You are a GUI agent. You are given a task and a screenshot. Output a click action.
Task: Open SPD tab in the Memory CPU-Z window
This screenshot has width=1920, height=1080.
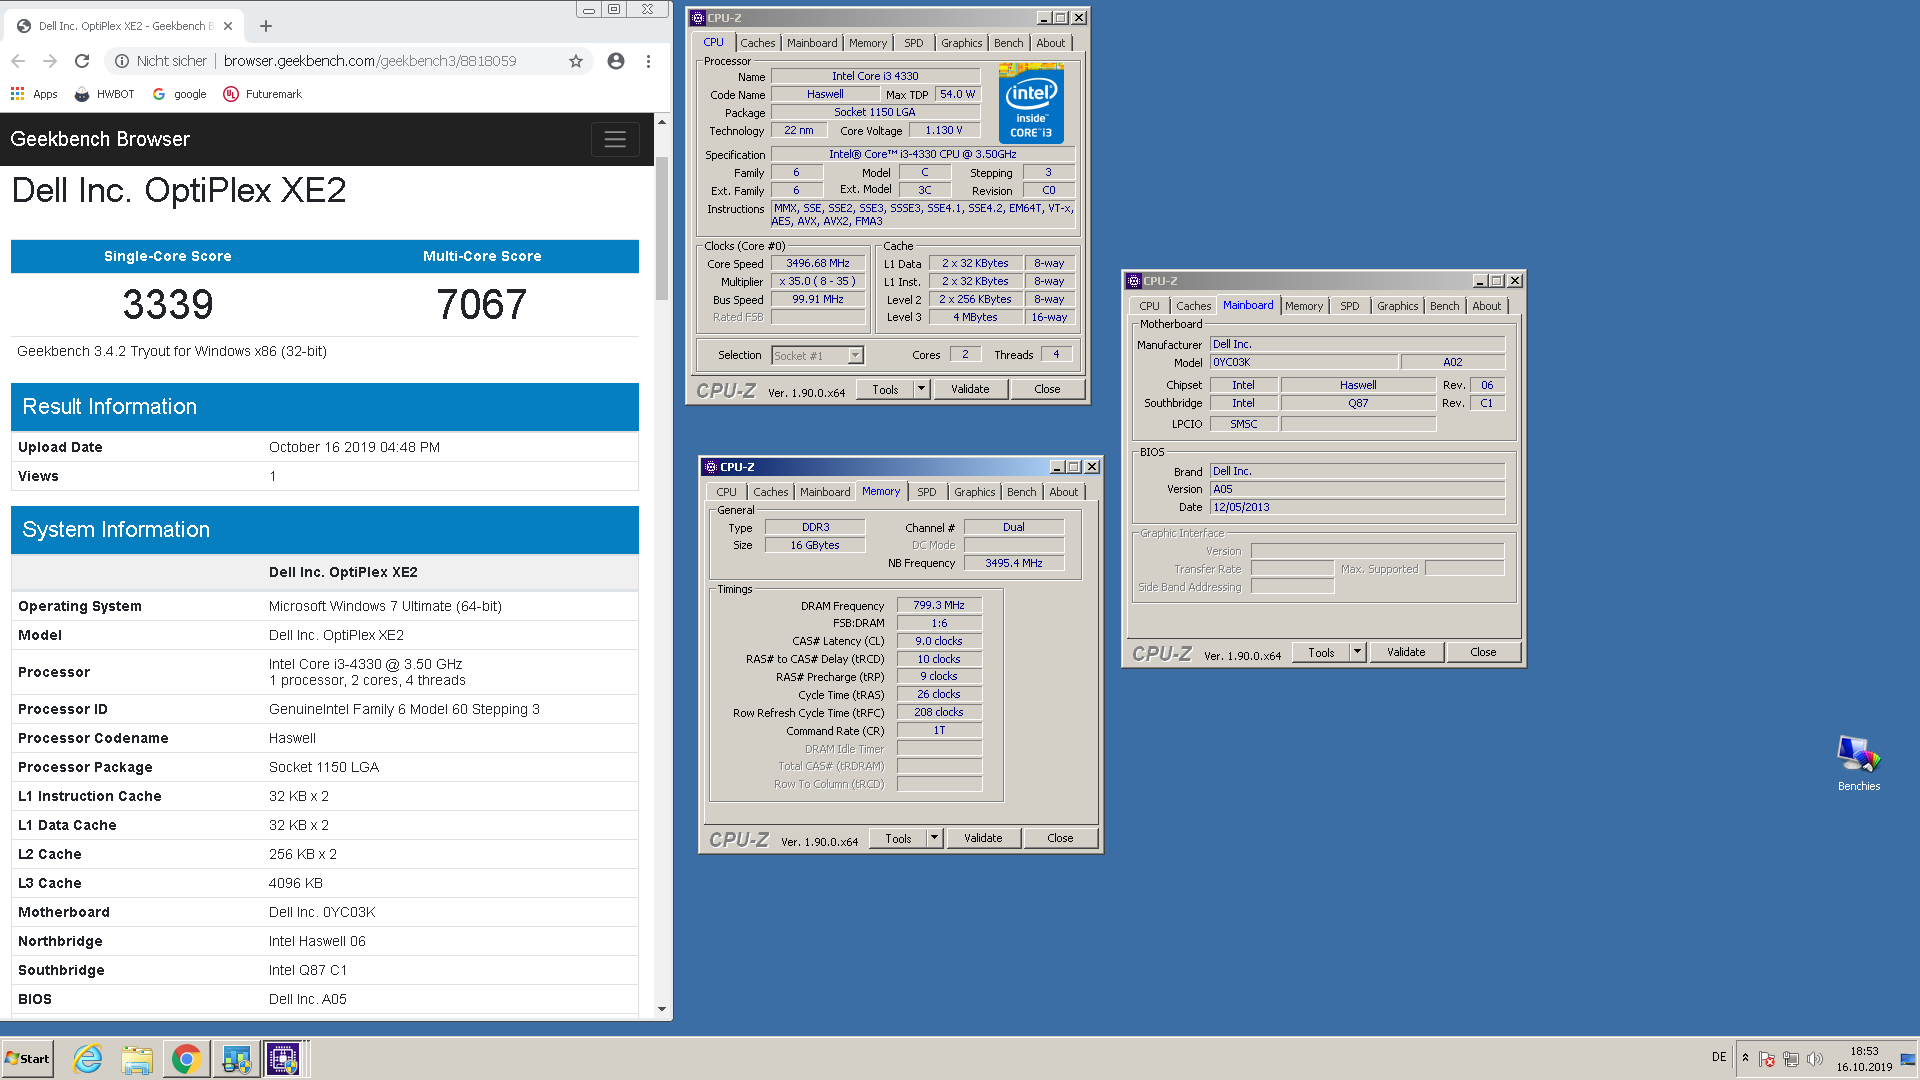(x=927, y=492)
